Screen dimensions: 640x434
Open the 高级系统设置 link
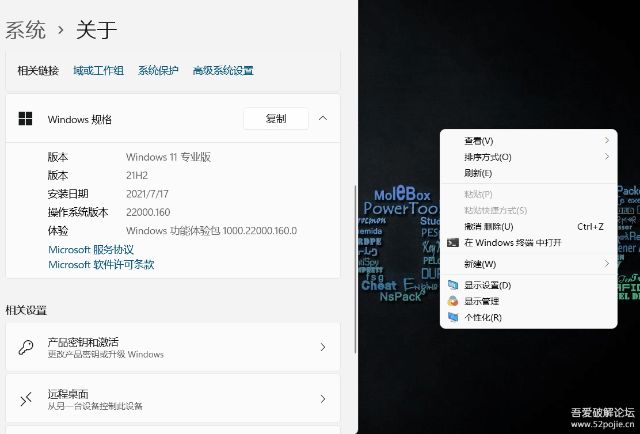[x=223, y=71]
